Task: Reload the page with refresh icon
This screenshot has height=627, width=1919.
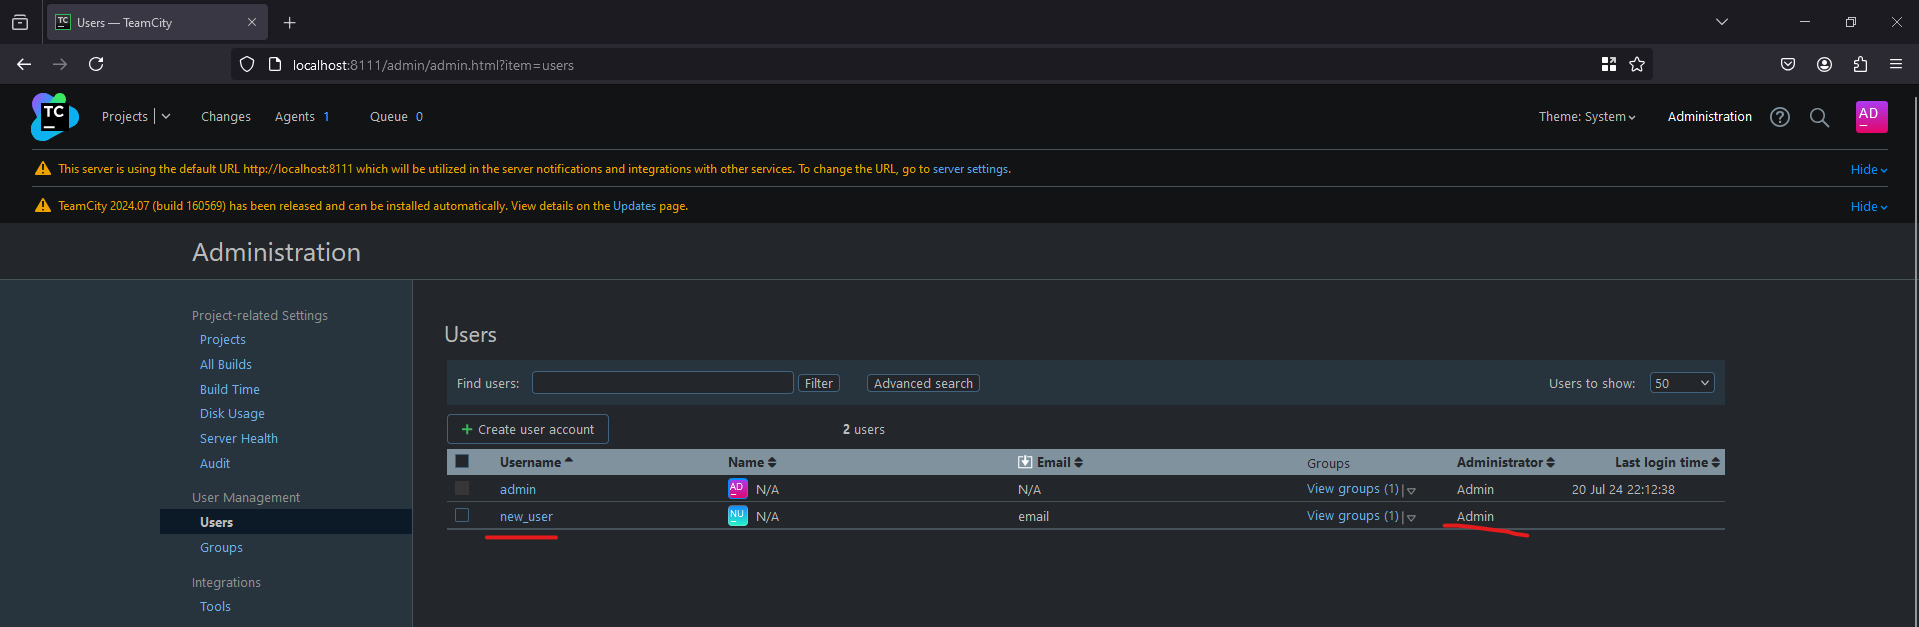Action: coord(96,64)
